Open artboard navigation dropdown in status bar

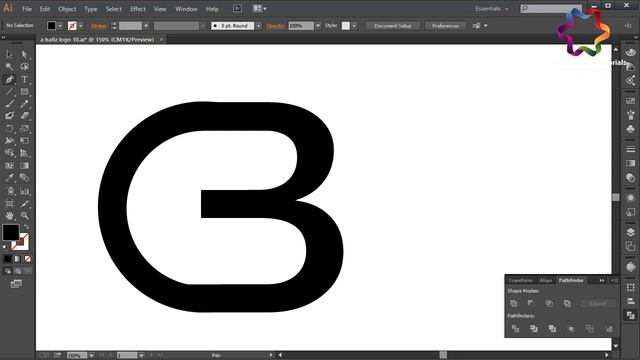[x=141, y=356]
